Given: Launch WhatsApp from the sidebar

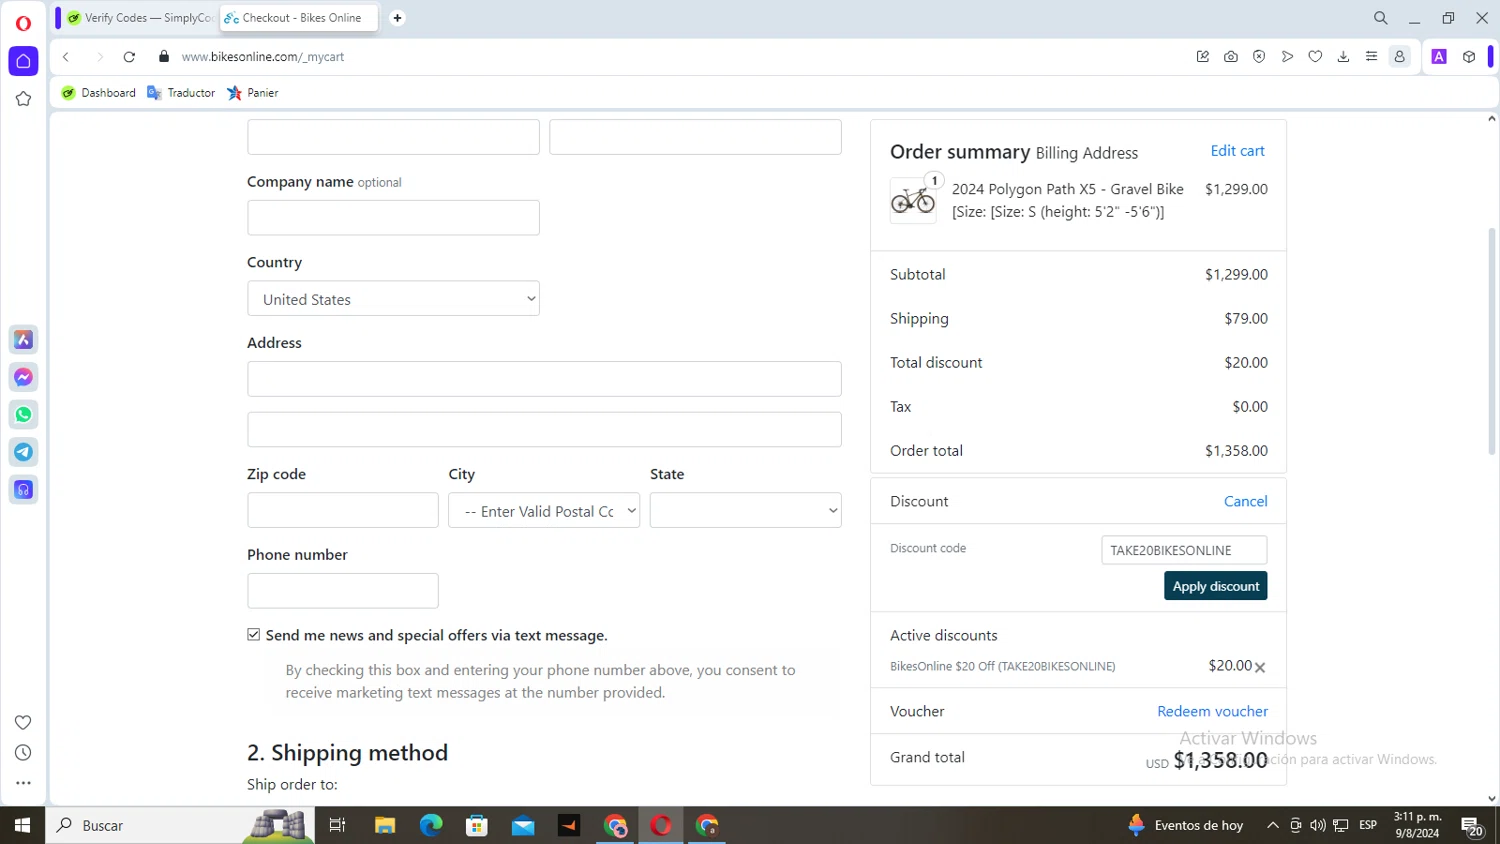Looking at the screenshot, I should (23, 414).
